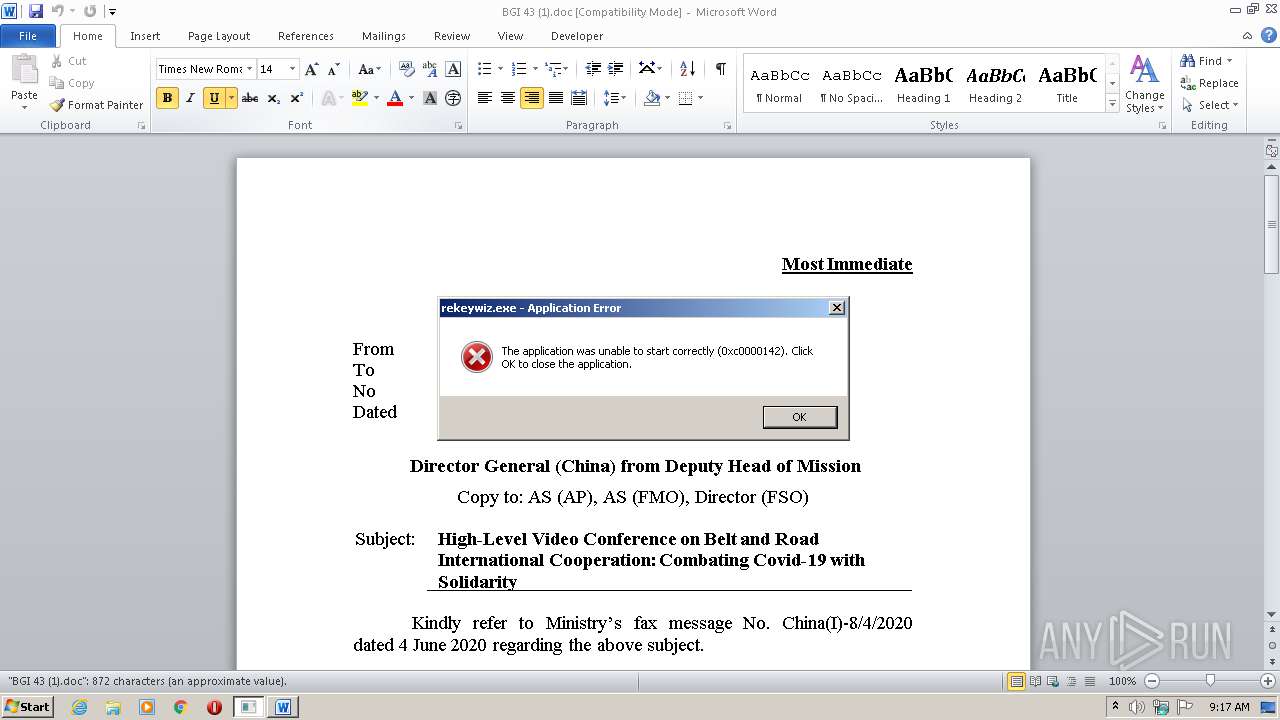Toggle Italic formatting
The height and width of the screenshot is (720, 1280).
(190, 98)
